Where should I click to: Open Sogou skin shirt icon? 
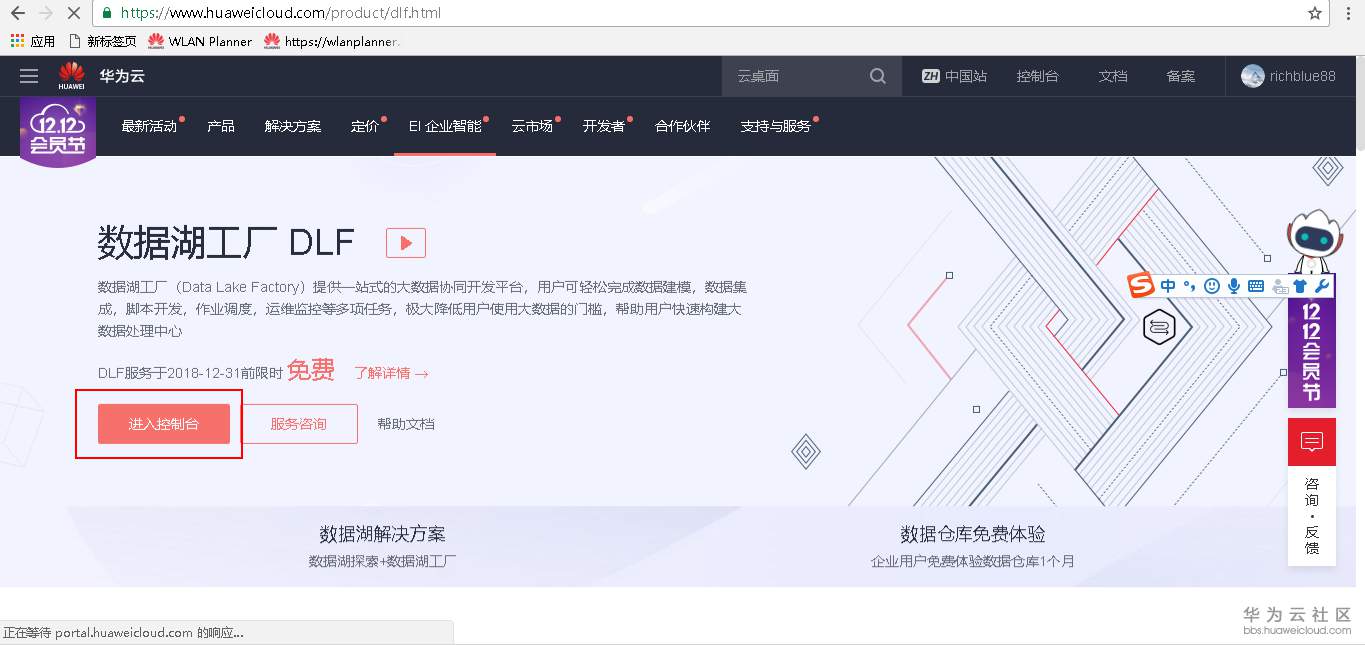tap(1299, 286)
